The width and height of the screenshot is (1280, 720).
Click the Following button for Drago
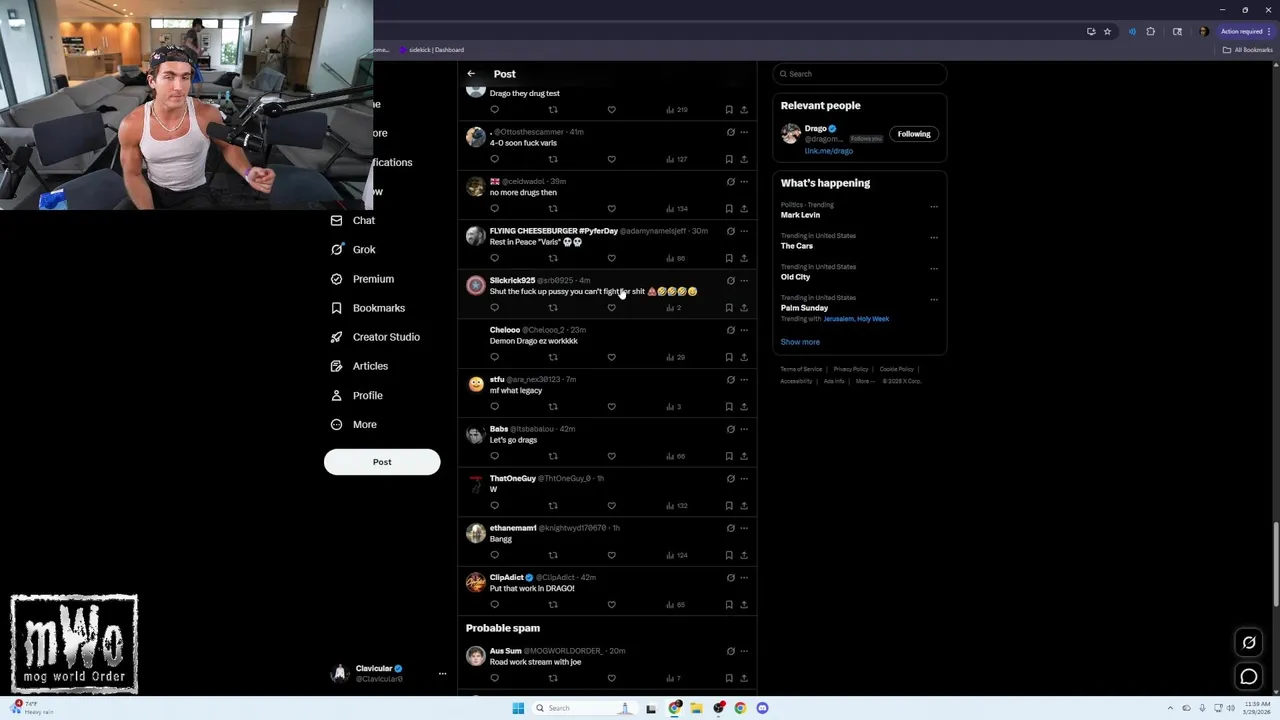(913, 134)
